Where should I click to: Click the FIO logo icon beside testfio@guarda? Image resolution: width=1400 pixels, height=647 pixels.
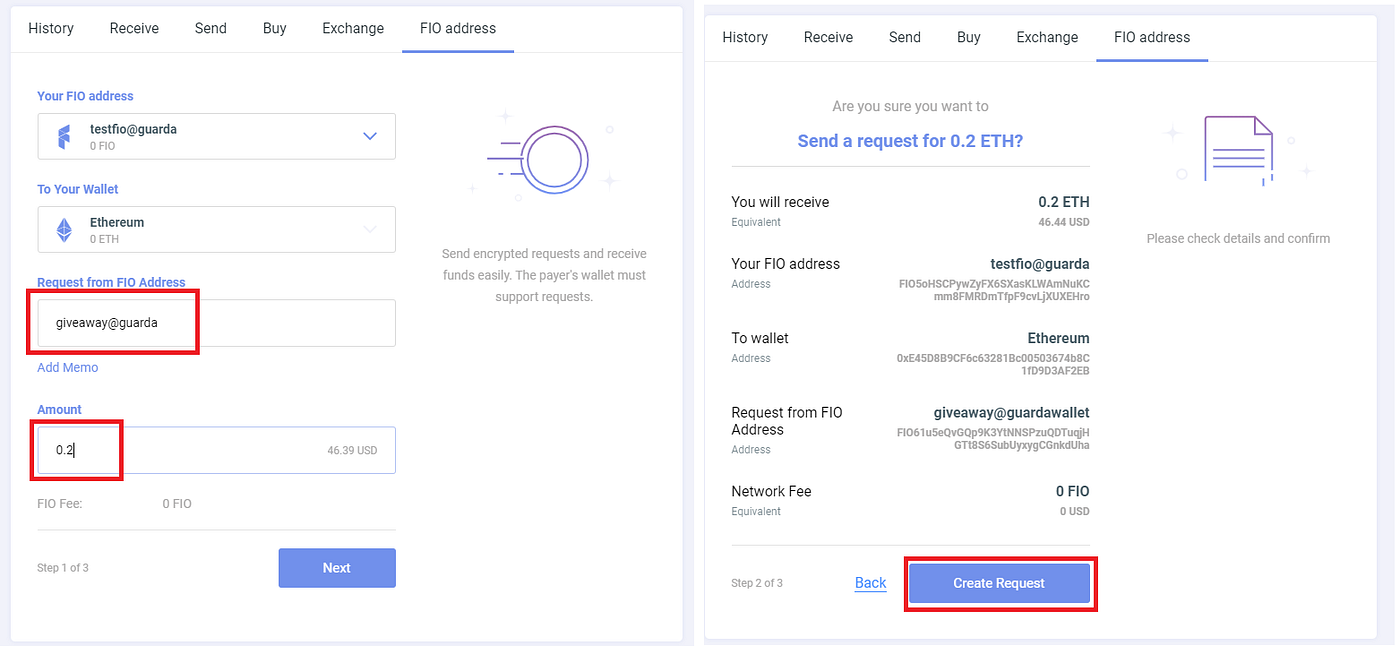click(x=64, y=137)
